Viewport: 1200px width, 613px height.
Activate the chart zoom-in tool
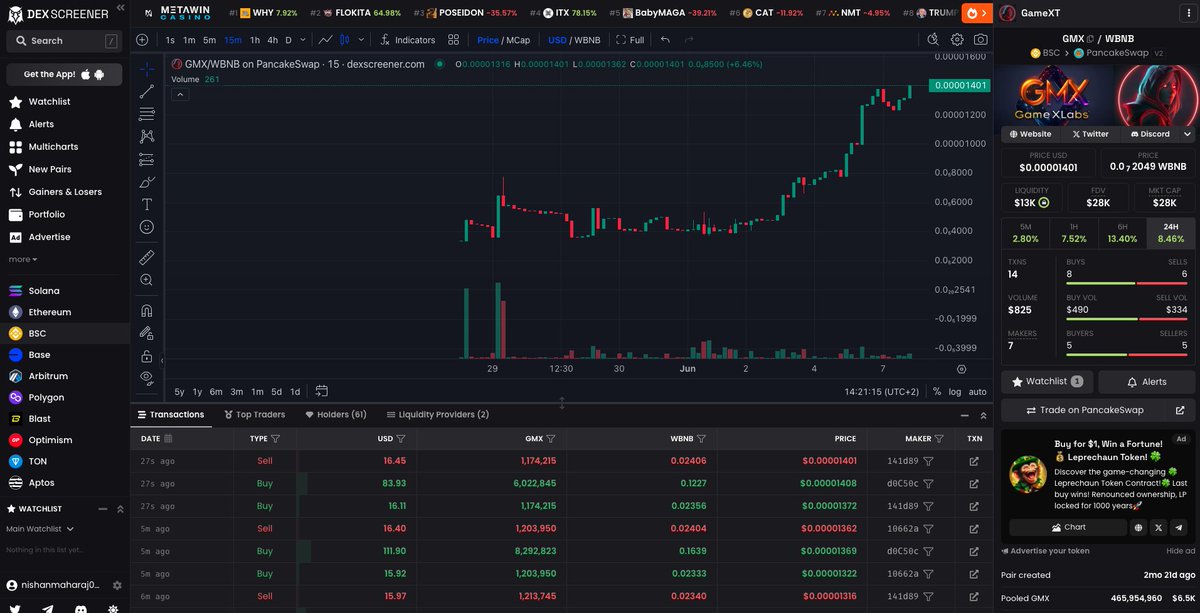click(147, 280)
